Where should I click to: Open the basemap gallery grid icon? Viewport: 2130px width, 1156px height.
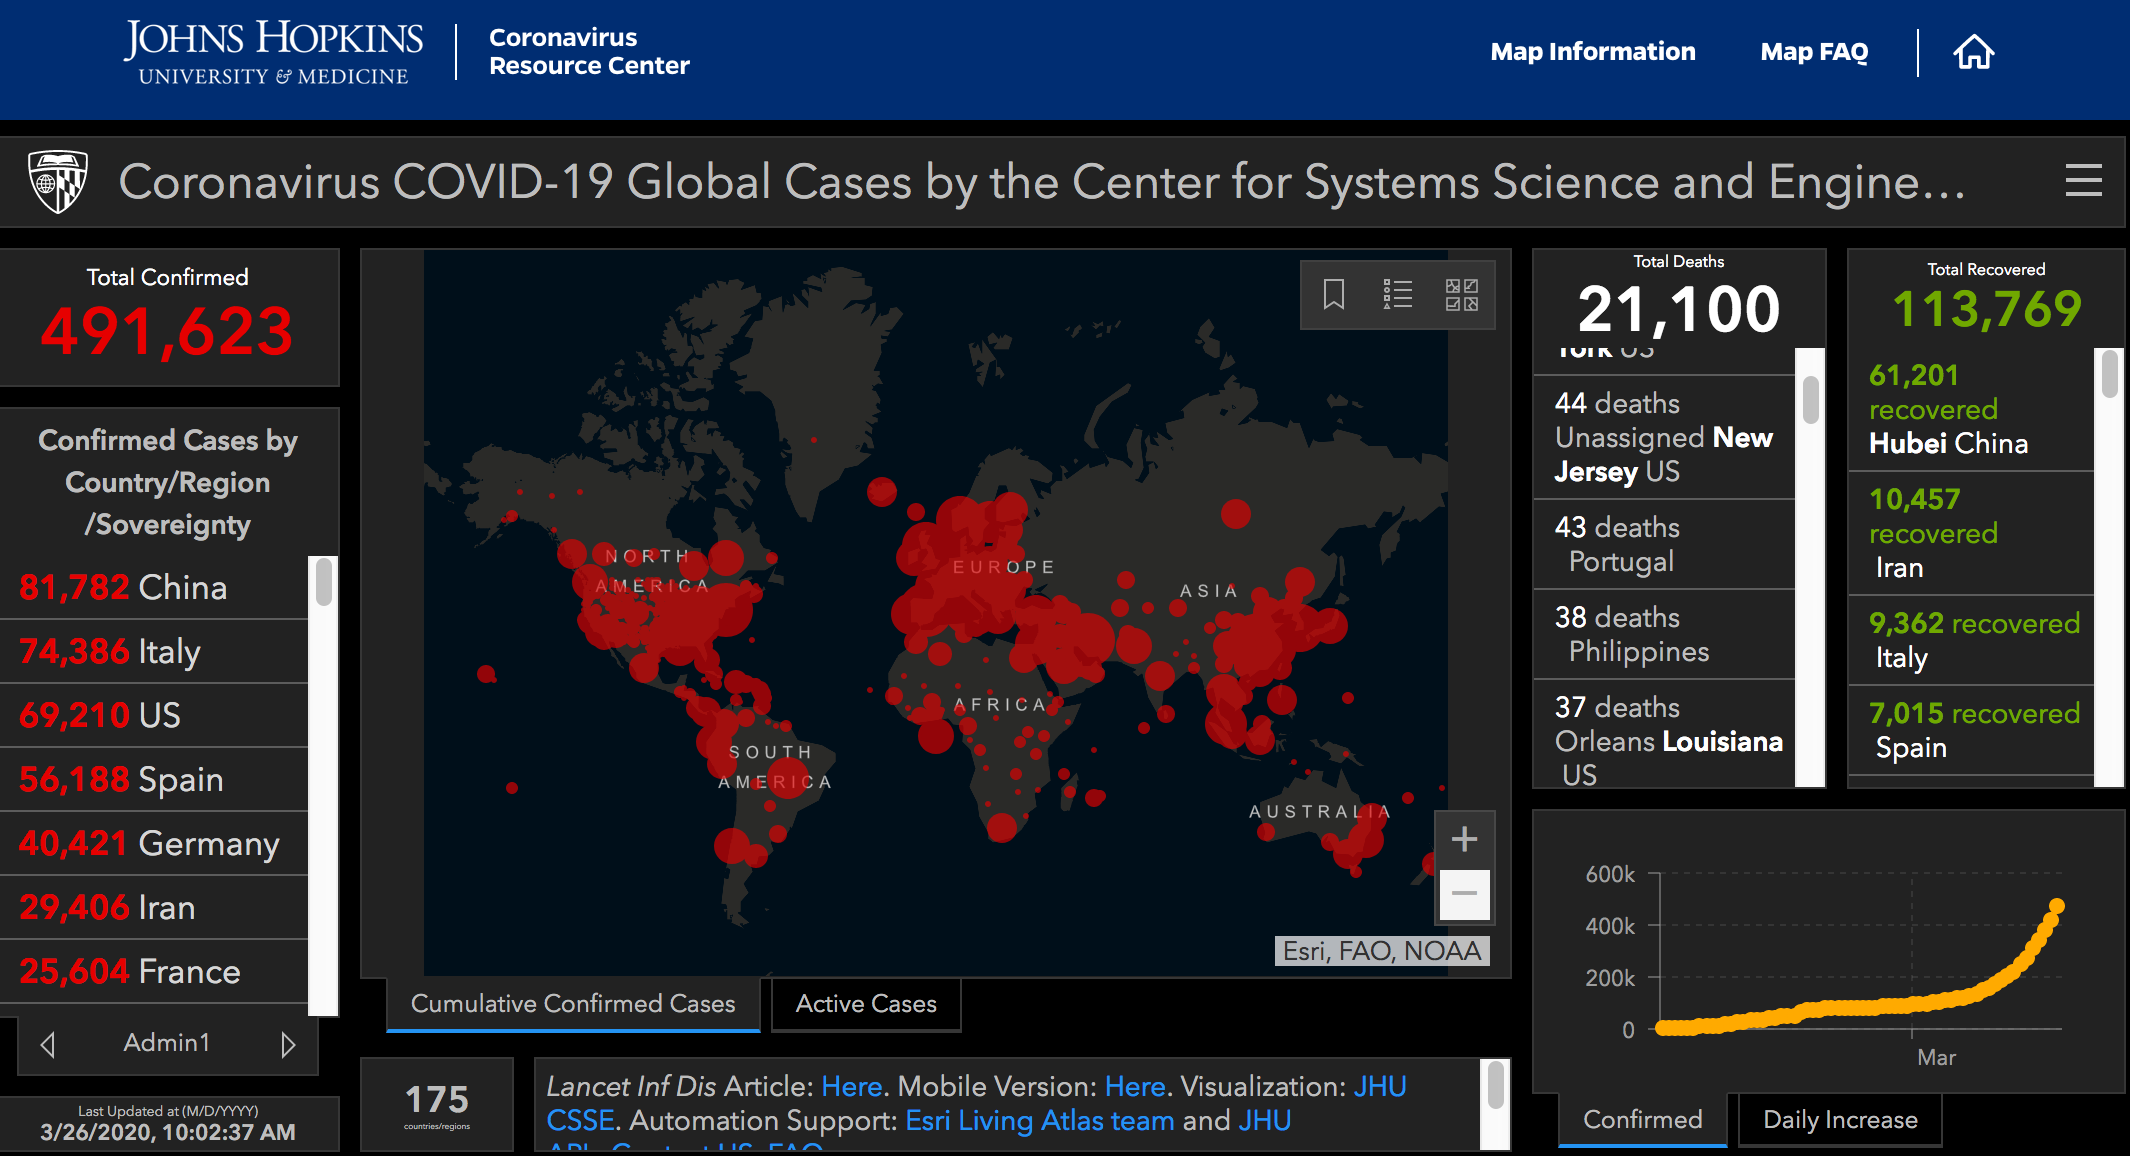coord(1462,294)
